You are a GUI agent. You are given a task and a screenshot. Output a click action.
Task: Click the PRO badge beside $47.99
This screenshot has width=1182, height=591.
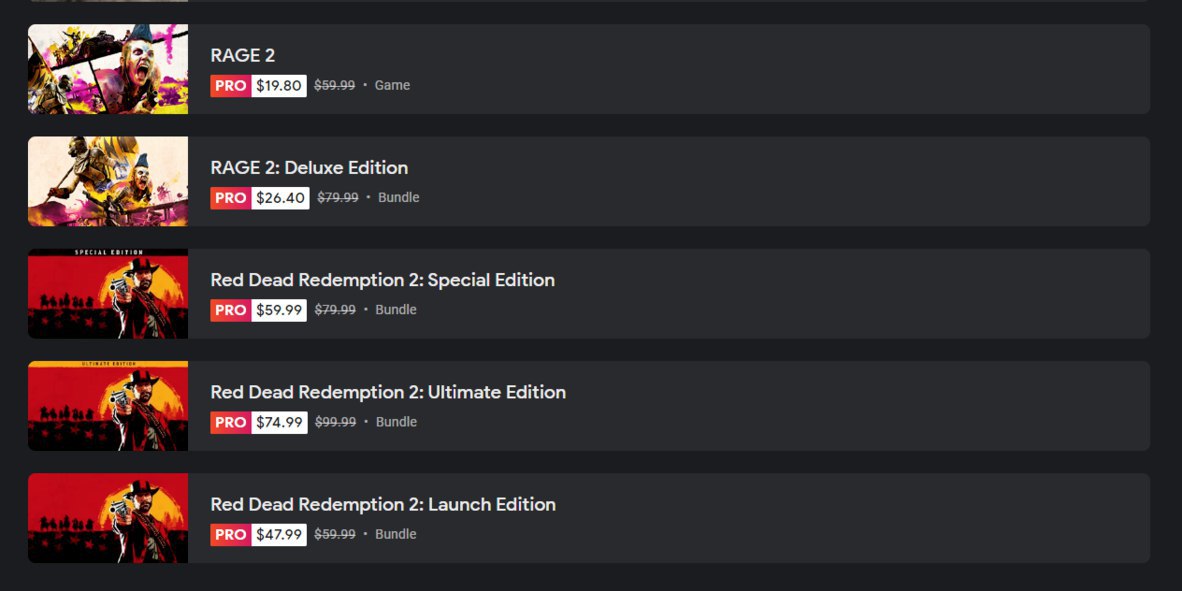(230, 534)
